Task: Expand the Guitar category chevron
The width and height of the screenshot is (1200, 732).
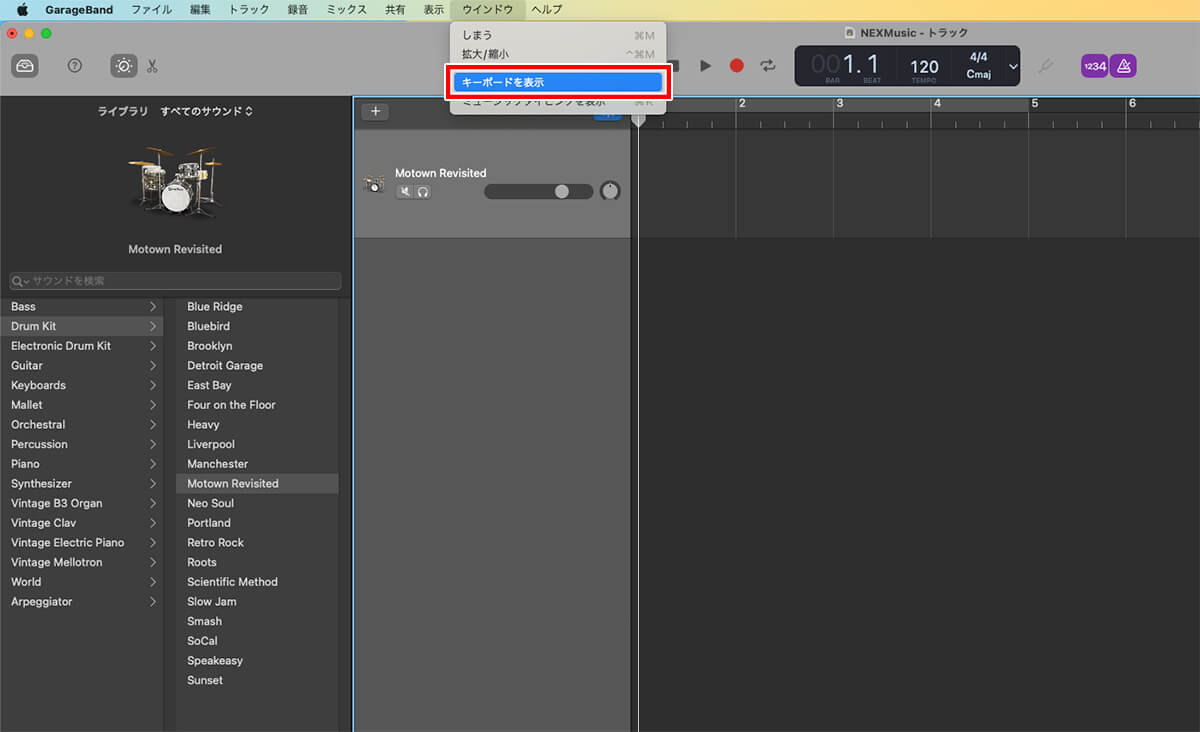Action: point(153,366)
